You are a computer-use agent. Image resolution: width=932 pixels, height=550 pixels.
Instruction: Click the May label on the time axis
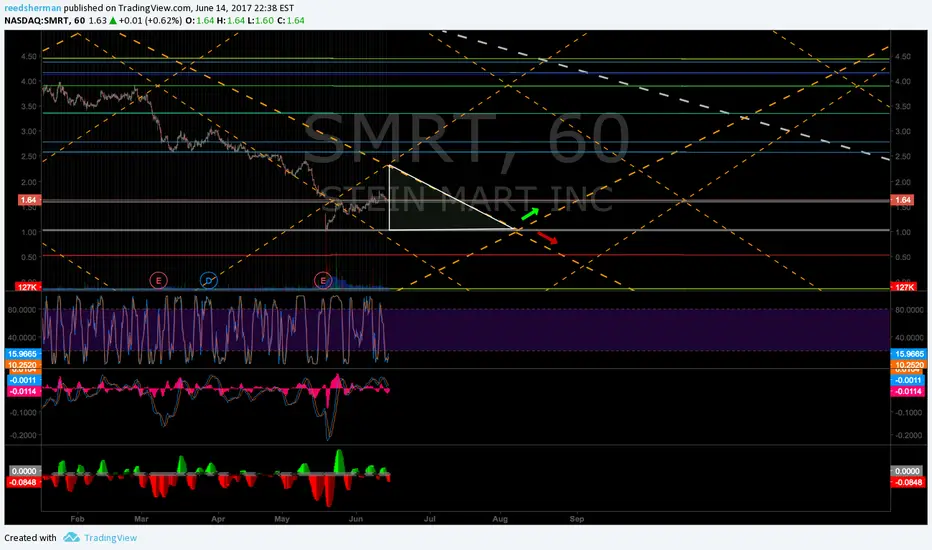click(282, 518)
